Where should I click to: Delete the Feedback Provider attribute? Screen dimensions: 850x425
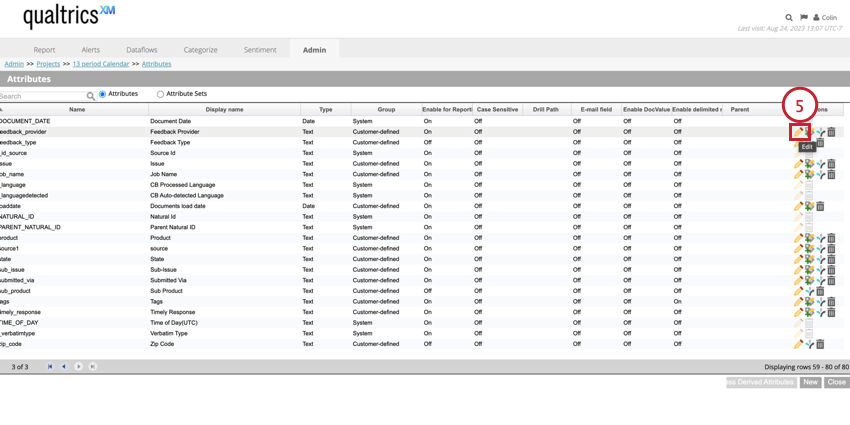pyautogui.click(x=831, y=132)
